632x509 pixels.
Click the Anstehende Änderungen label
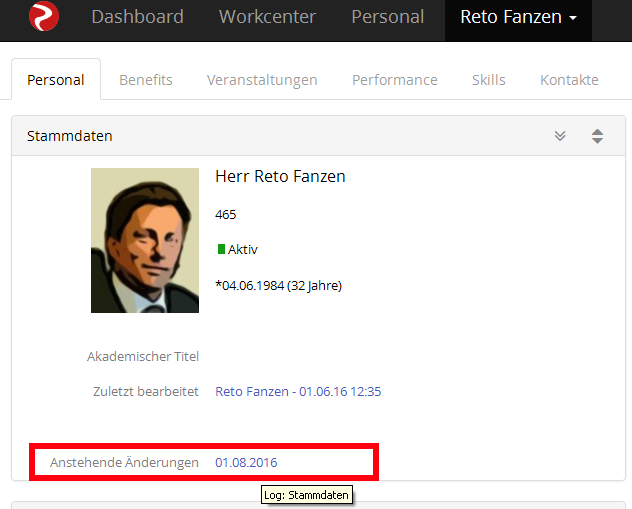(124, 462)
